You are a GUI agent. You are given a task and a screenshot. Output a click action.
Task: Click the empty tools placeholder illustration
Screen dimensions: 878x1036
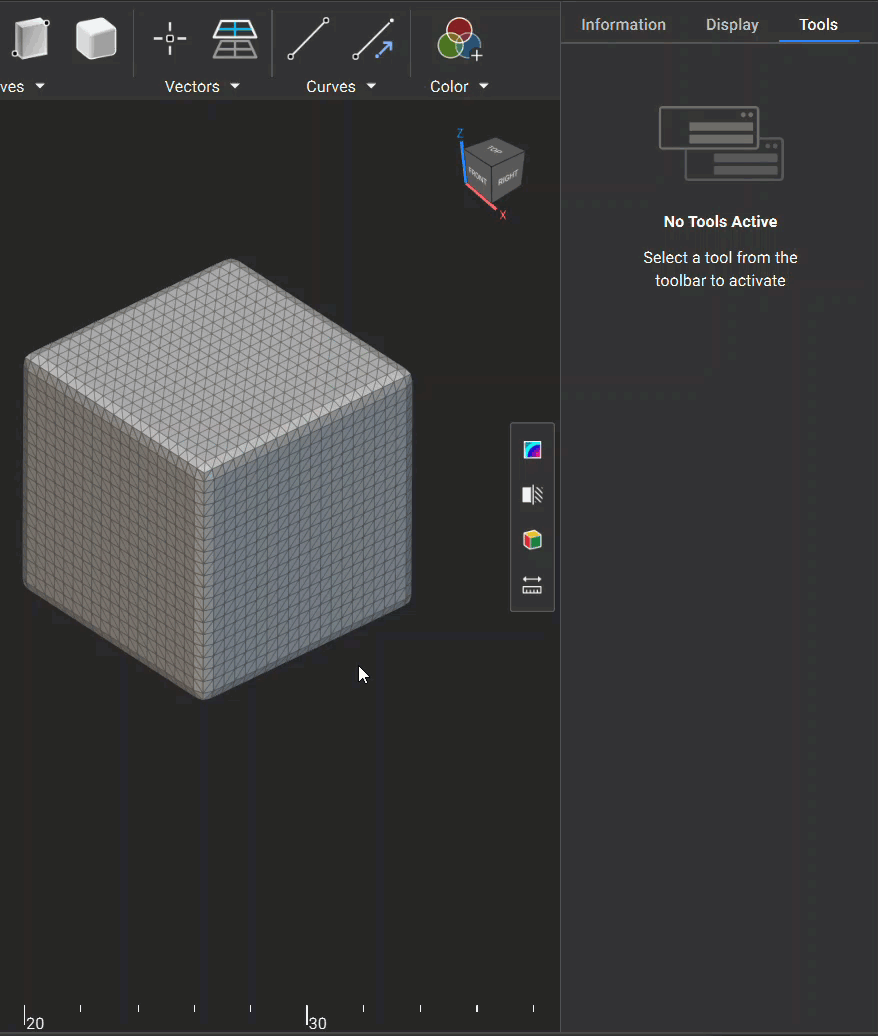point(721,143)
